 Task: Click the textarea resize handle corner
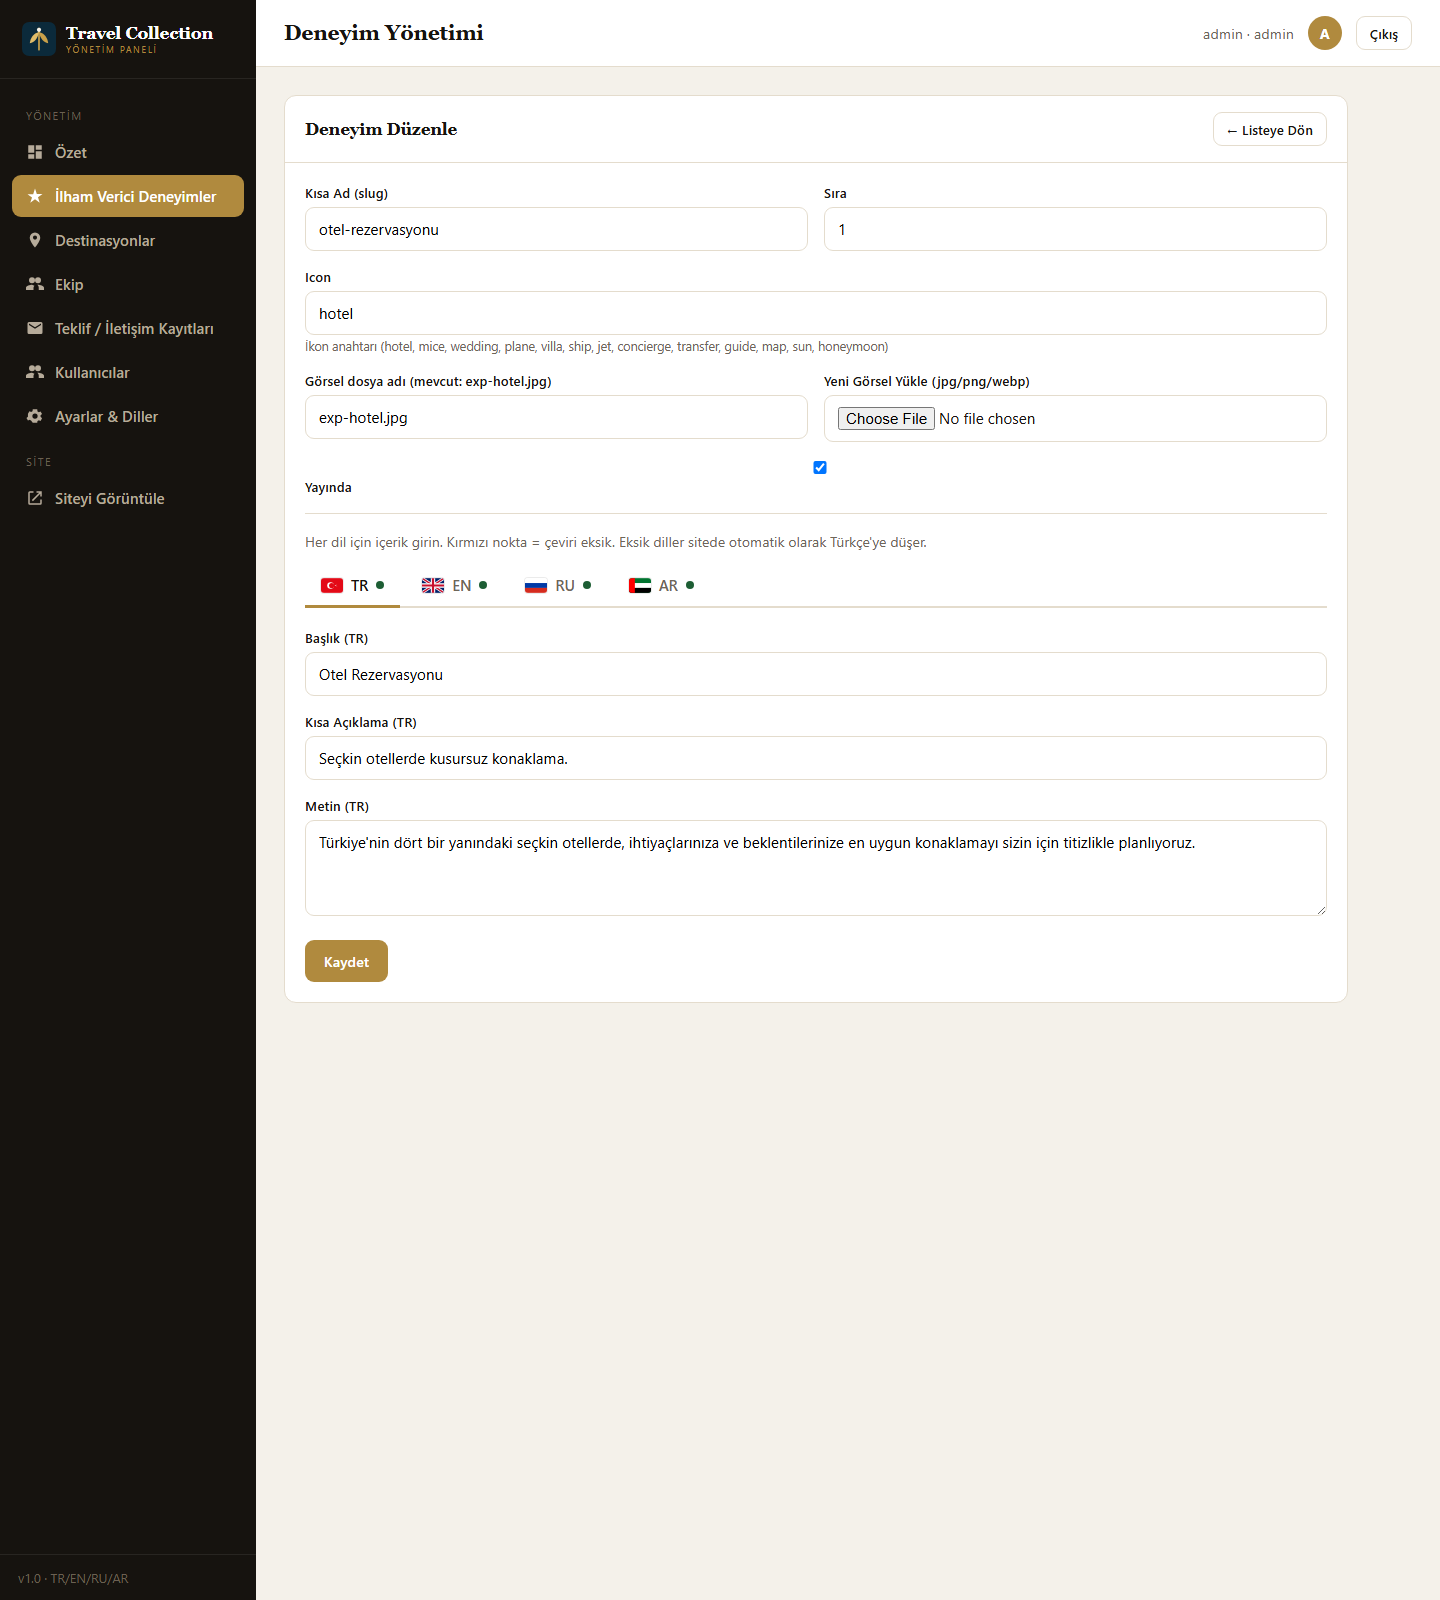pyautogui.click(x=1320, y=909)
